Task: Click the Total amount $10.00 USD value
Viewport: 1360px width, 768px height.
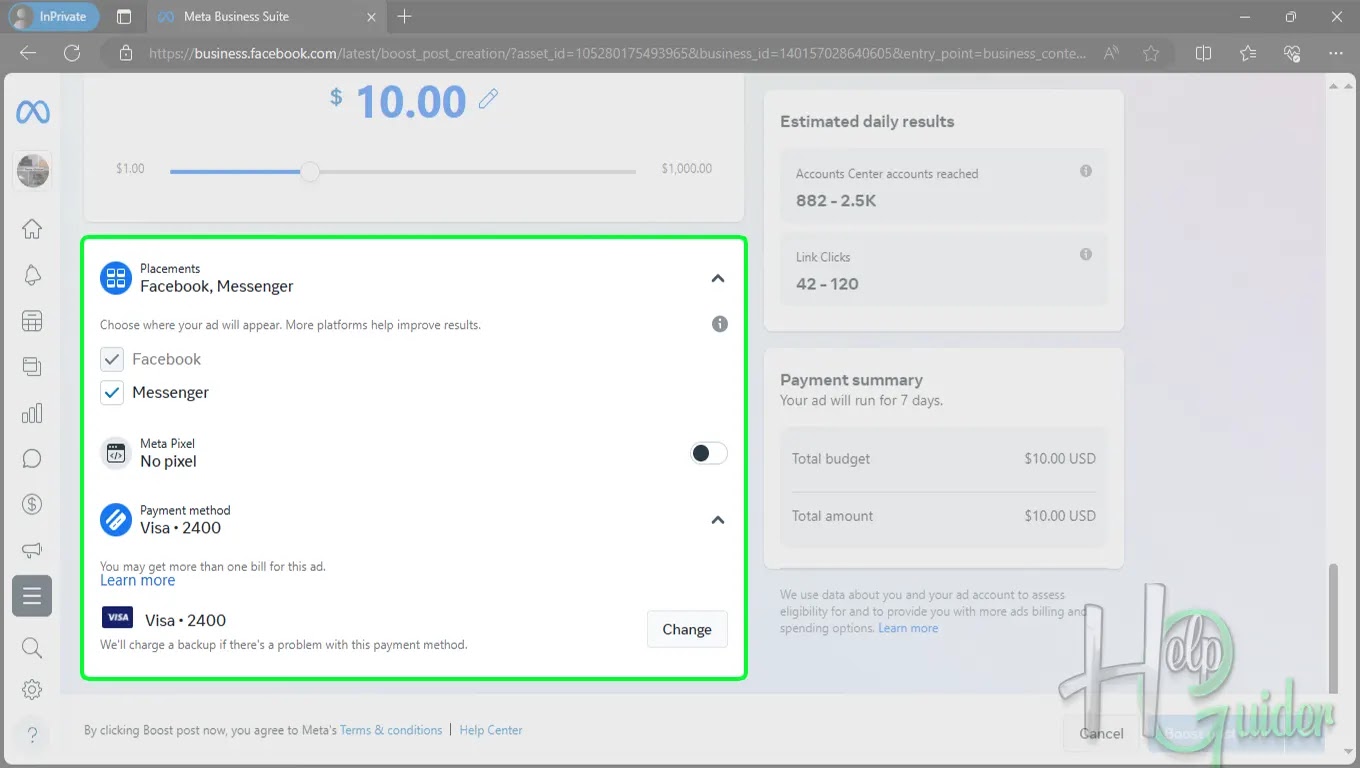Action: 1060,516
